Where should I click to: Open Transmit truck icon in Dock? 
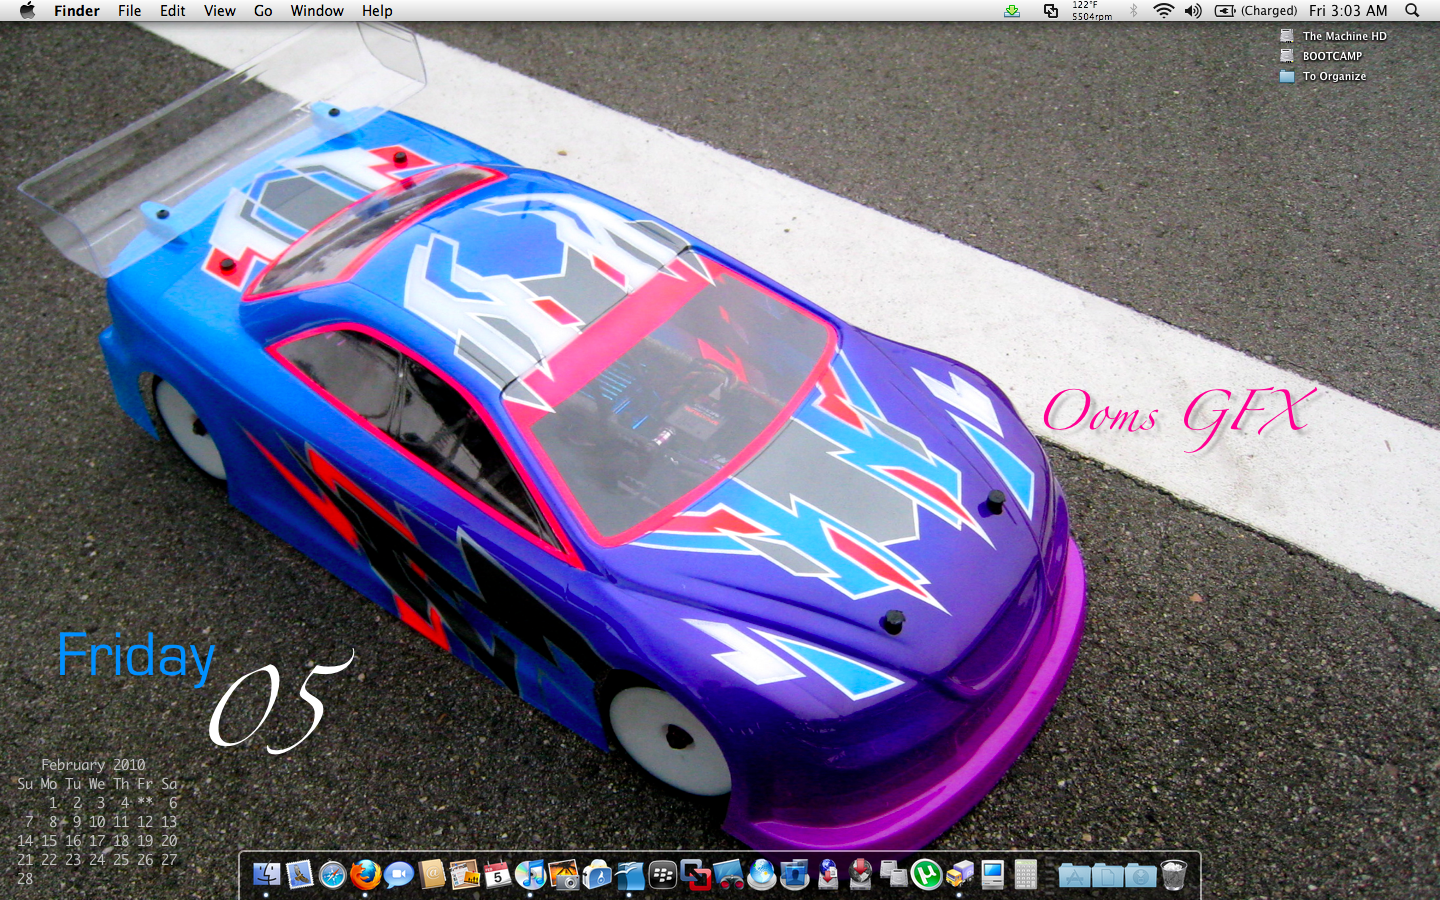tap(959, 875)
